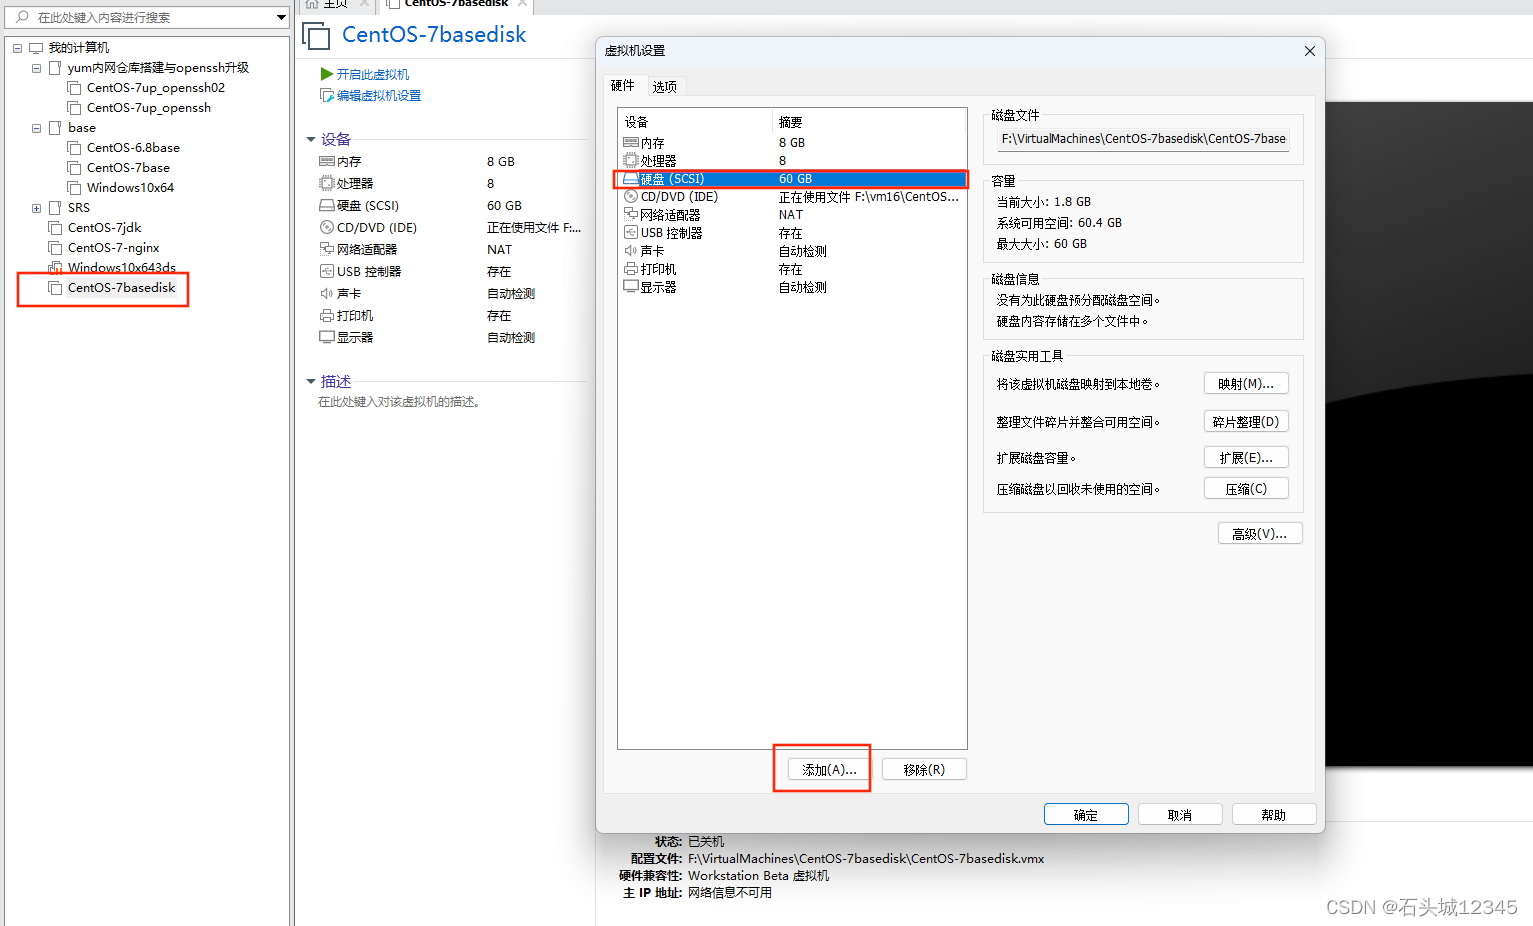The width and height of the screenshot is (1533, 926).
Task: Click the display icon in main window devices
Action: click(326, 337)
